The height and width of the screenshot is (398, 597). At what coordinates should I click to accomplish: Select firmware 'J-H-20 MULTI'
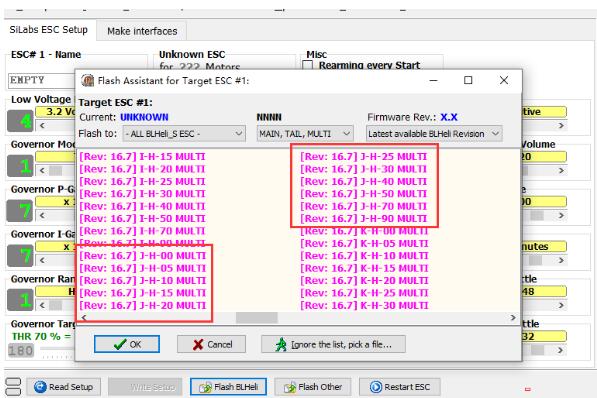point(142,305)
